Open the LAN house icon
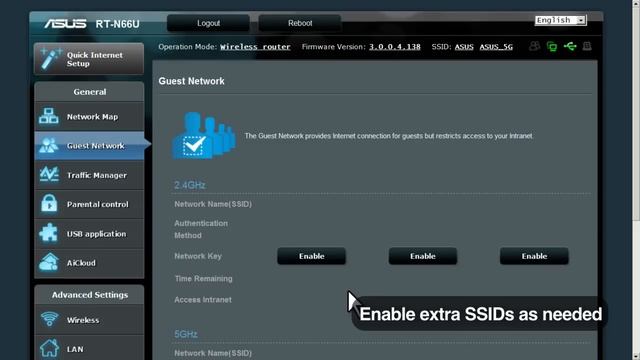Screen dimensions: 640x360 (x=49, y=349)
